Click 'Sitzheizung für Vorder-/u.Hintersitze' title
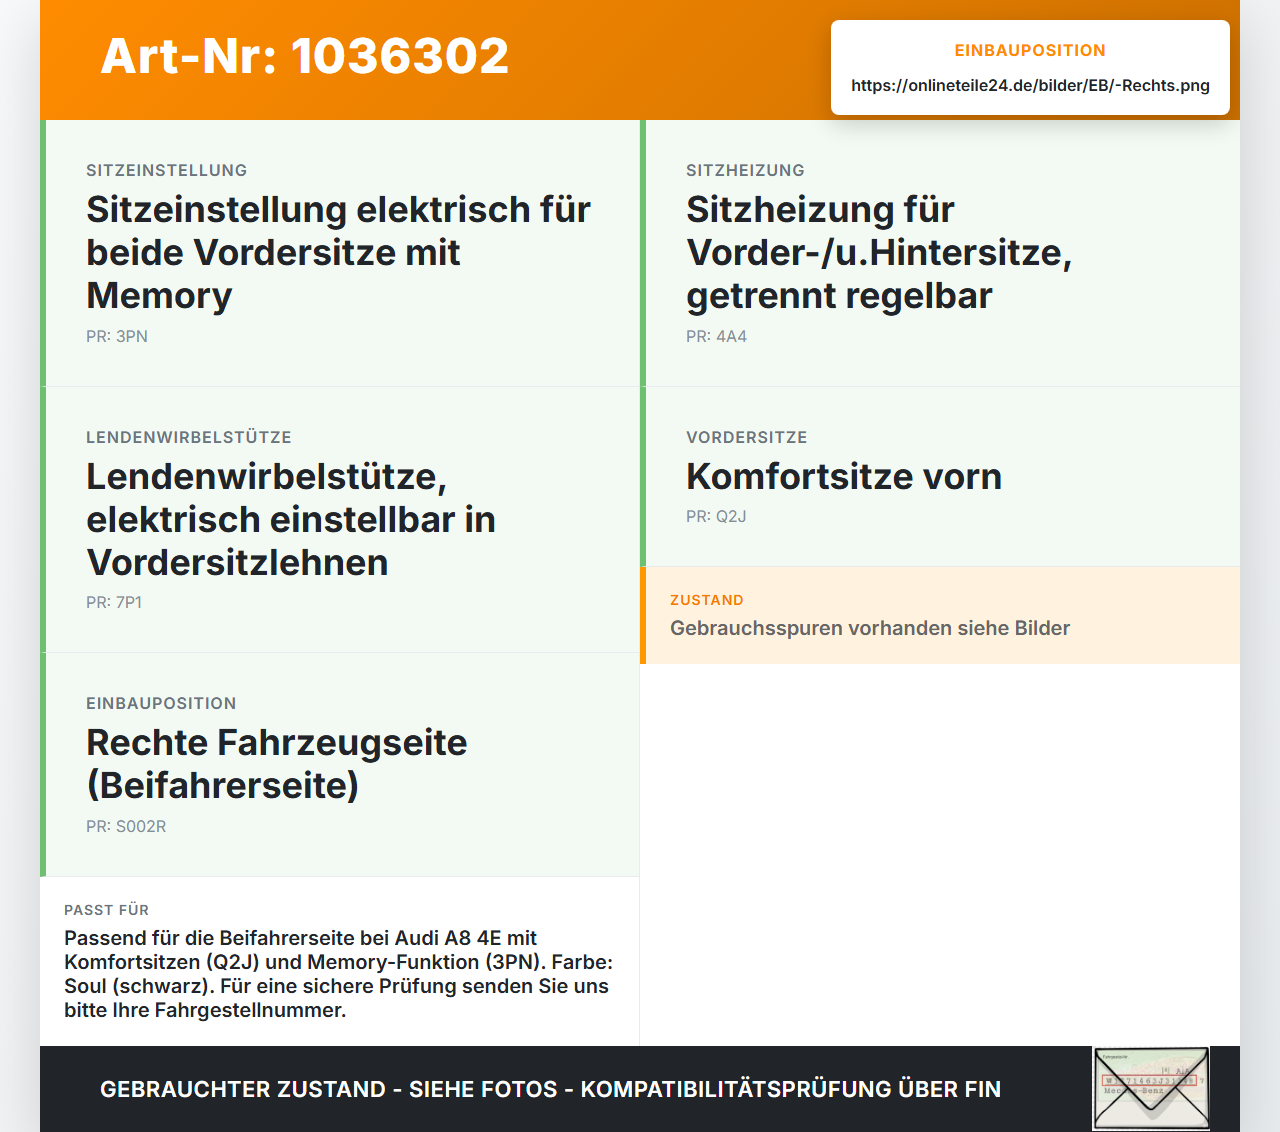 coord(879,252)
